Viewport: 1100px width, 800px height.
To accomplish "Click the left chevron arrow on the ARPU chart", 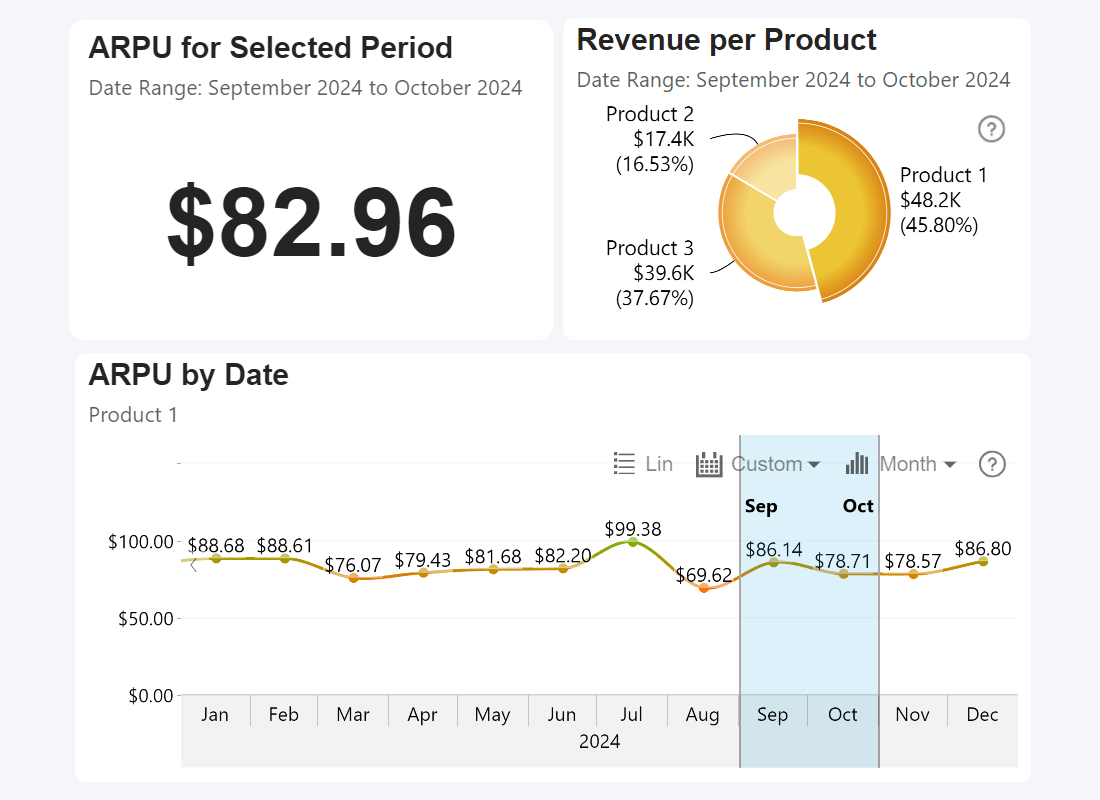I will 194,565.
